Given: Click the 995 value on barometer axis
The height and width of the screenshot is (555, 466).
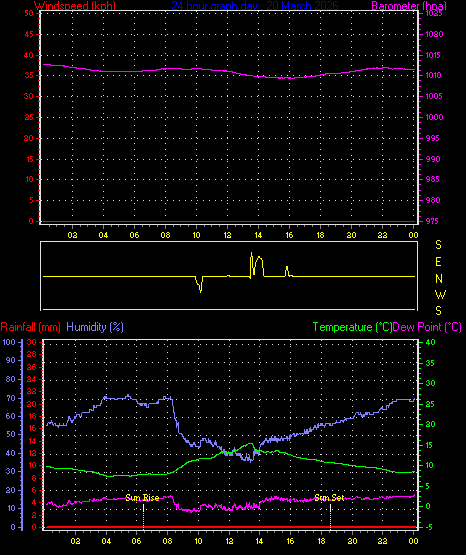Looking at the screenshot, I should (432, 138).
